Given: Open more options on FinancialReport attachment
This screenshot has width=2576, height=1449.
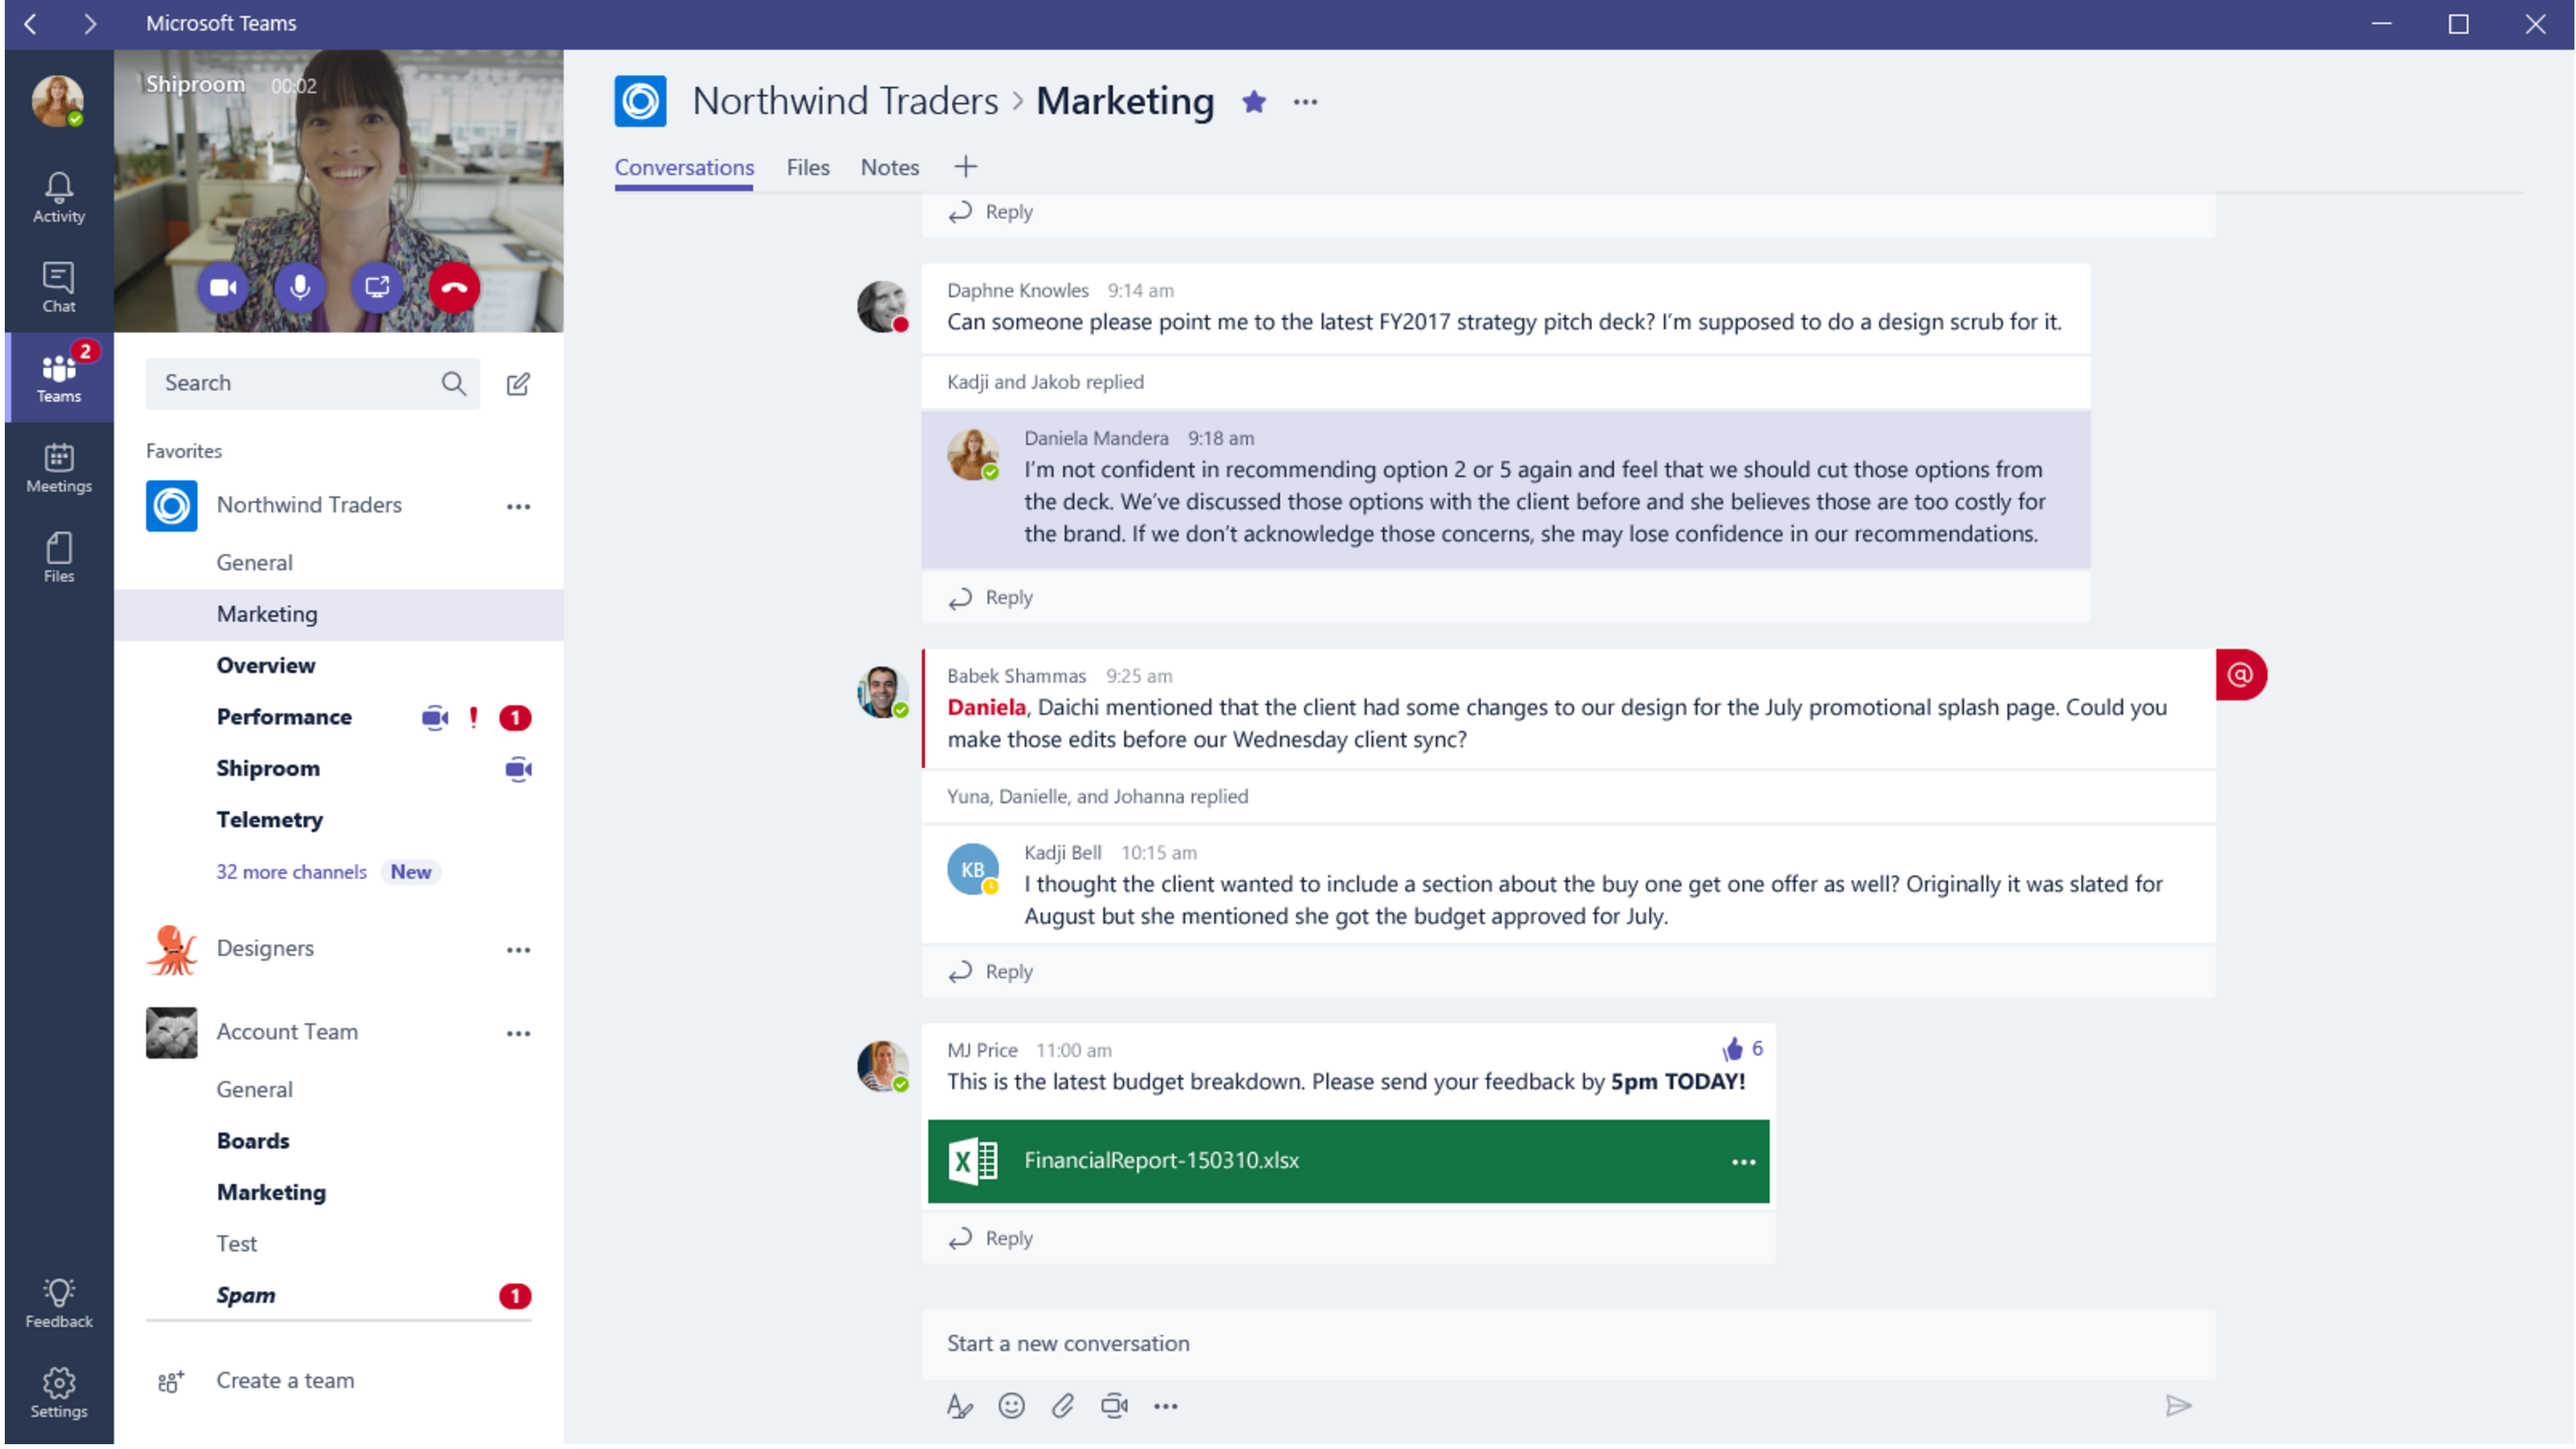Looking at the screenshot, I should [x=1744, y=1163].
